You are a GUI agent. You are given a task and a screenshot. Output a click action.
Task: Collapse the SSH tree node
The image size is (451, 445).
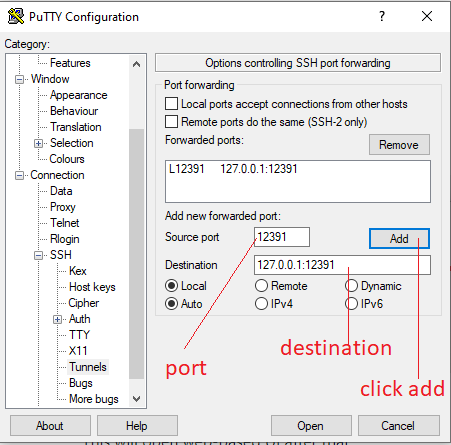[x=38, y=255]
